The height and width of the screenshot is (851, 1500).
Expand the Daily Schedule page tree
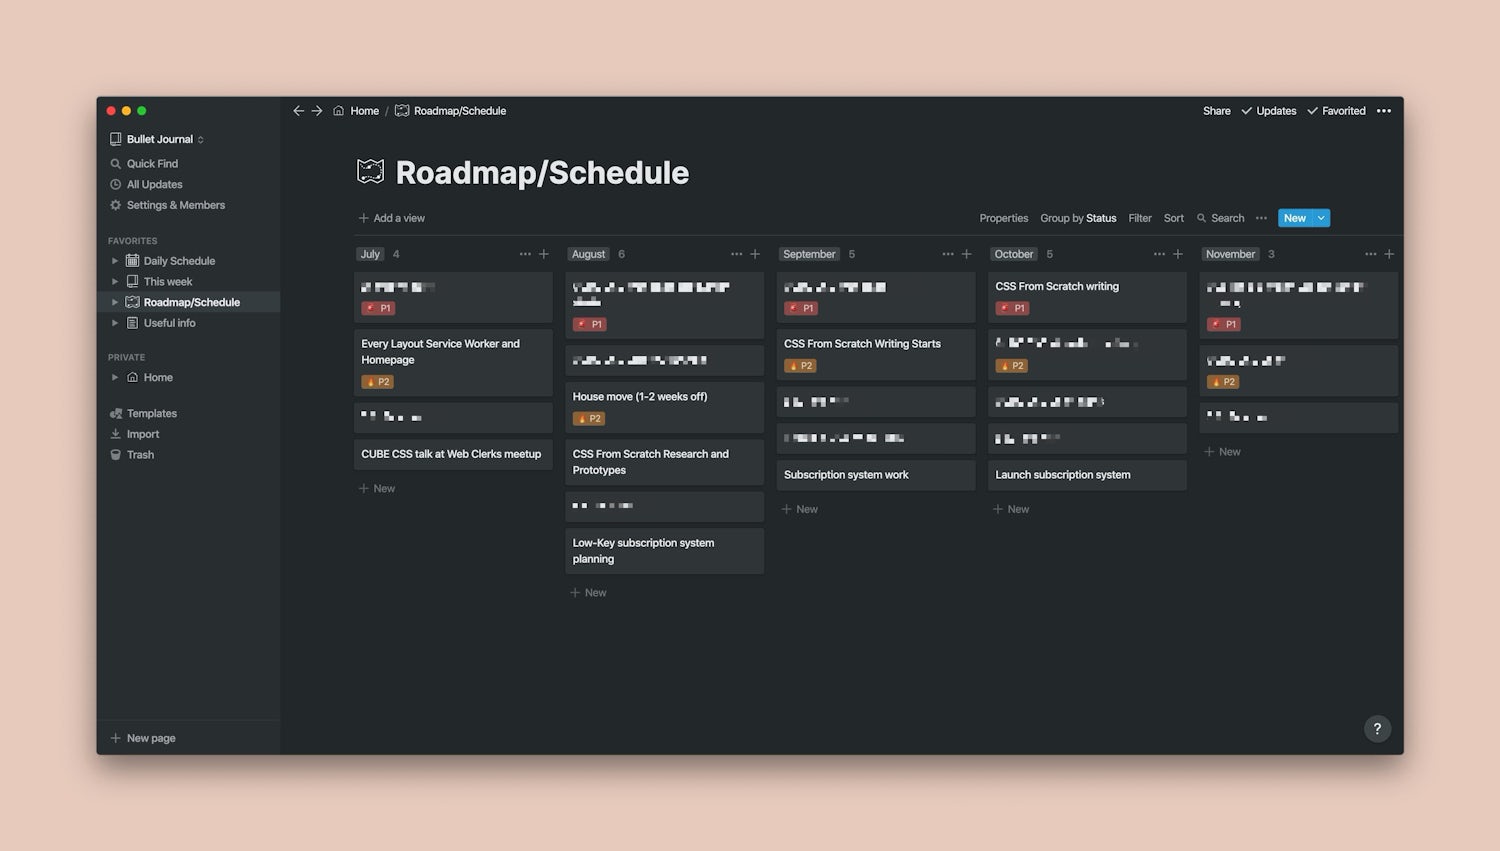click(x=115, y=261)
